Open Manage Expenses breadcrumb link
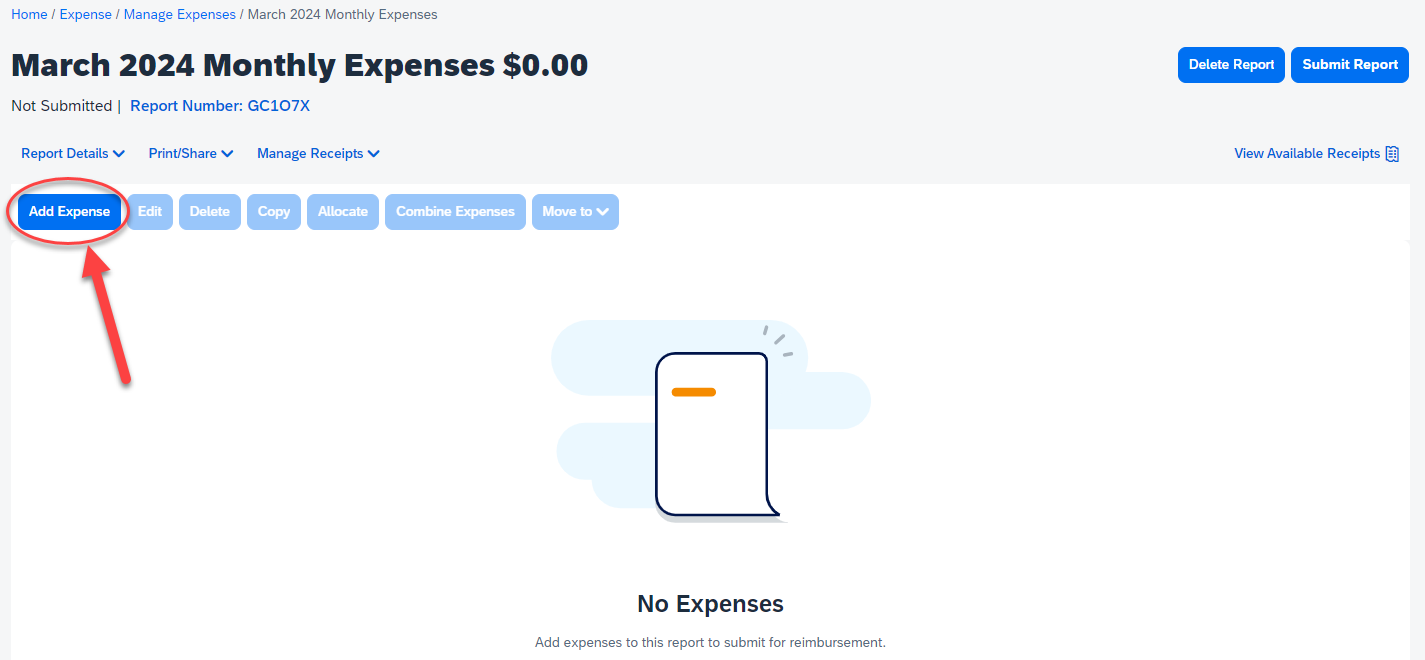1425x660 pixels. click(180, 15)
